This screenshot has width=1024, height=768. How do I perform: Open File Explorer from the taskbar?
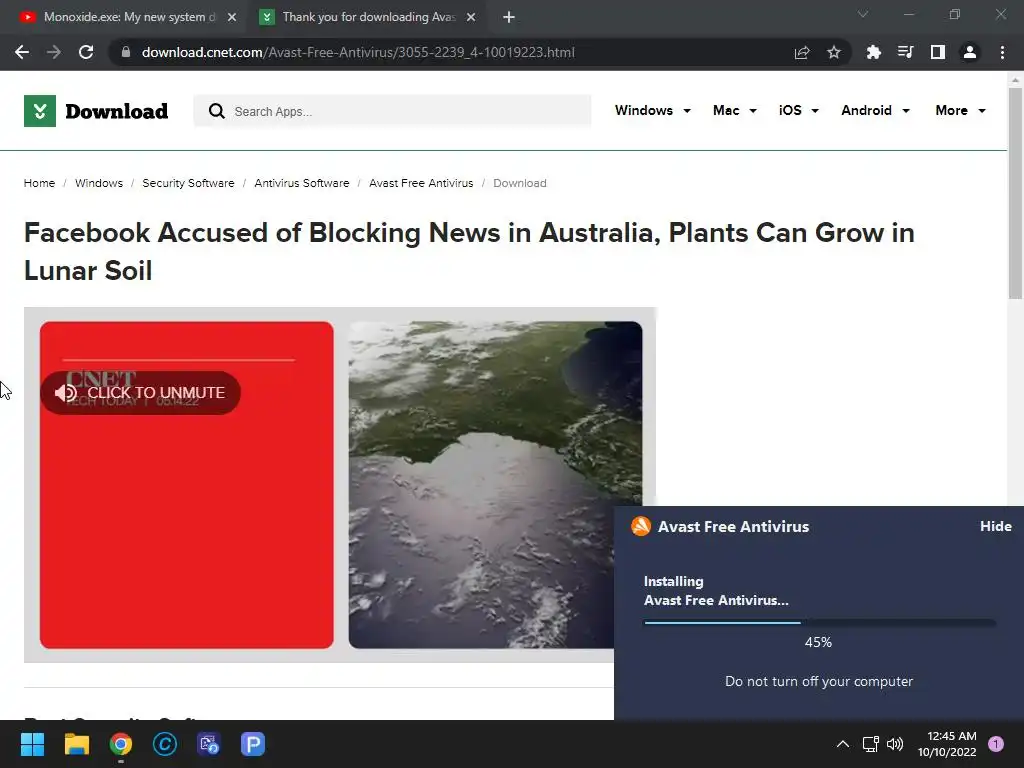[x=76, y=744]
